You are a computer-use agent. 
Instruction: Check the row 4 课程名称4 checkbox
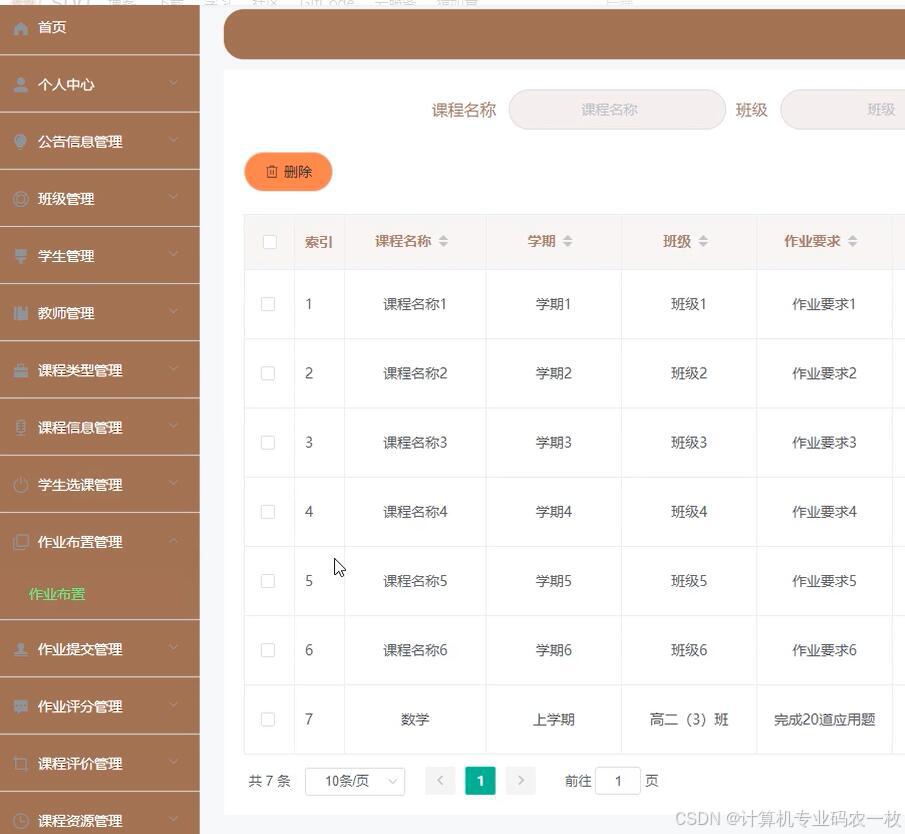tap(268, 512)
